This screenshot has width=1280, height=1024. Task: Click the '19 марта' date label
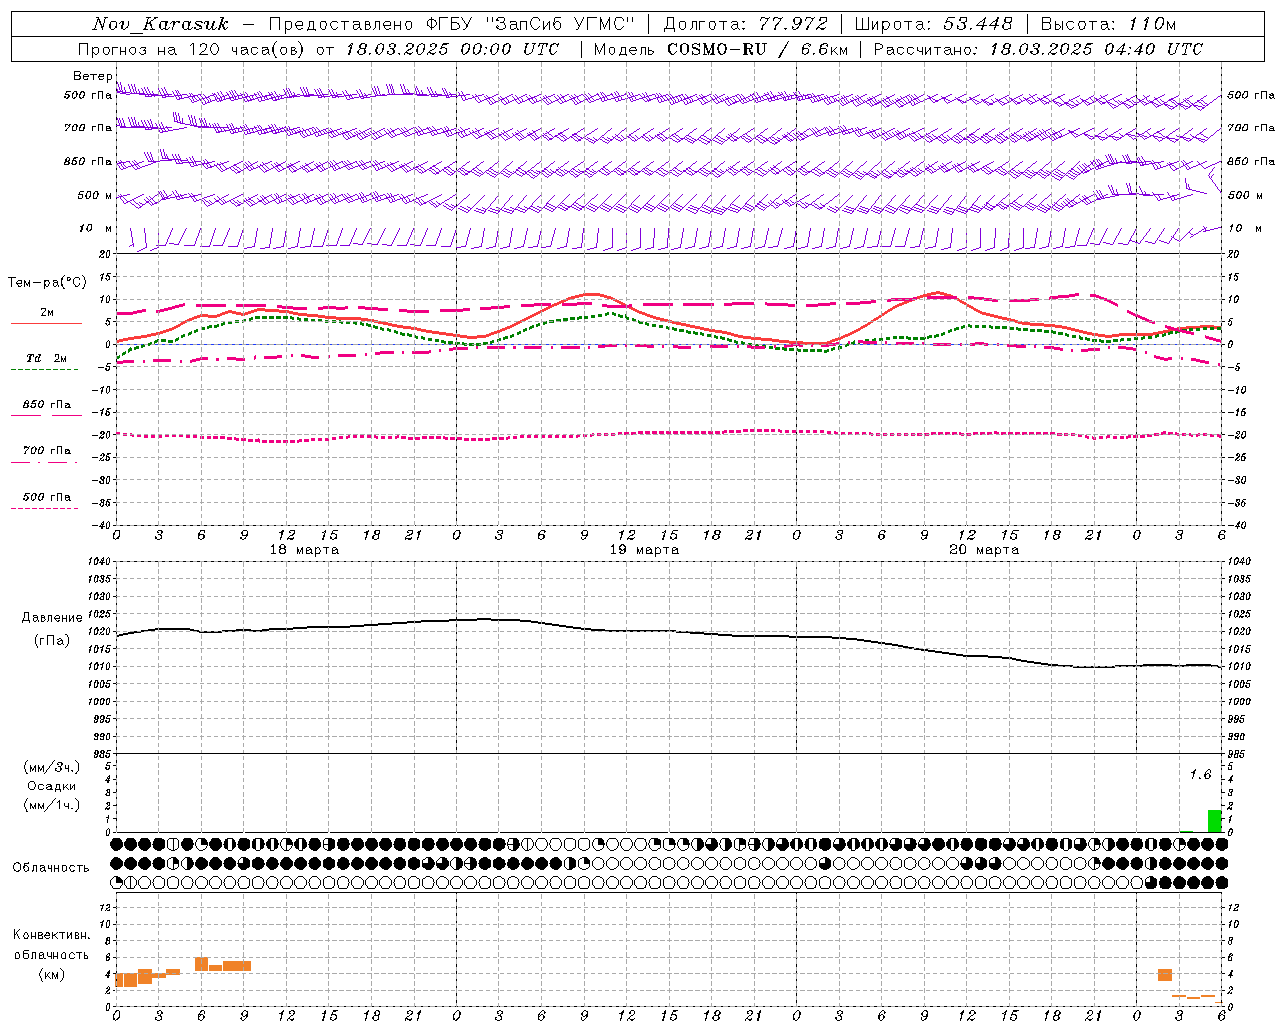coord(644,550)
